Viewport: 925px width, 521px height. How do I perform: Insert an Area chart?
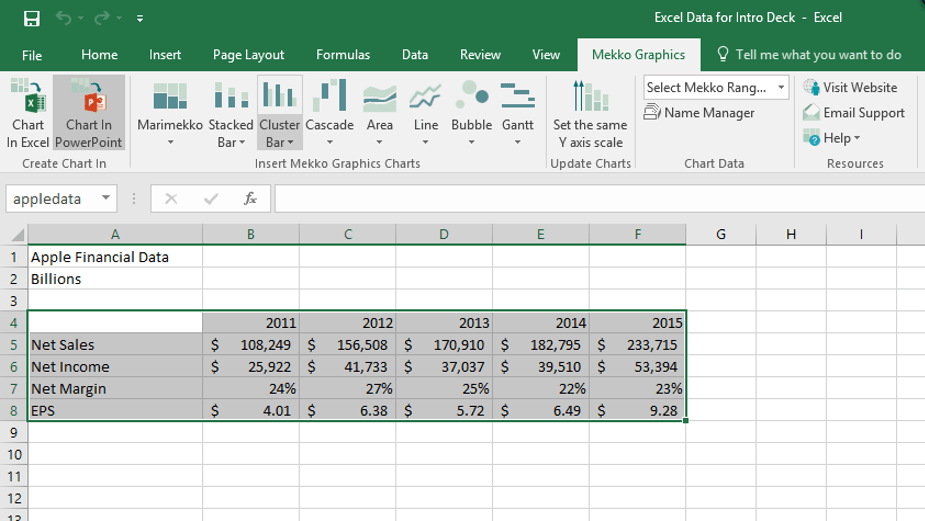[x=380, y=112]
